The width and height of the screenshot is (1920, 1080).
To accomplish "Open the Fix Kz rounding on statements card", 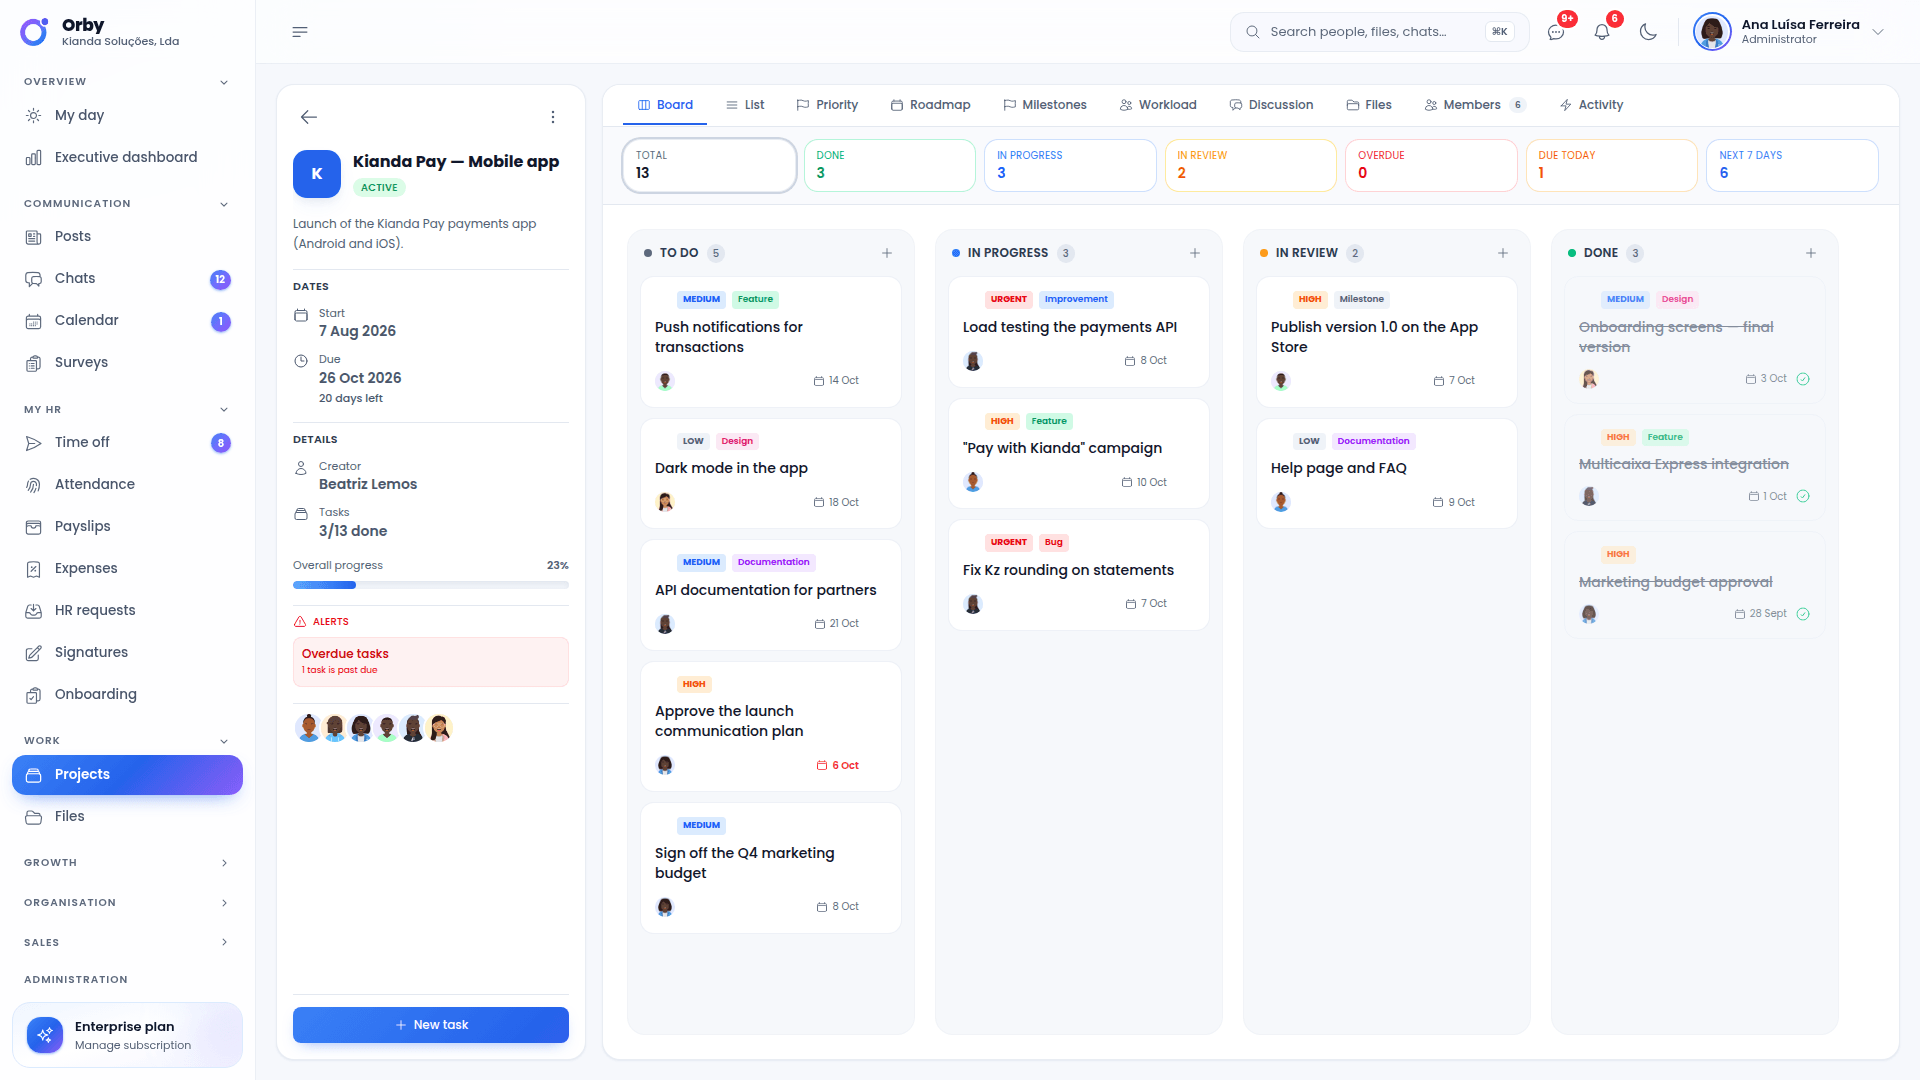I will 1078,575.
